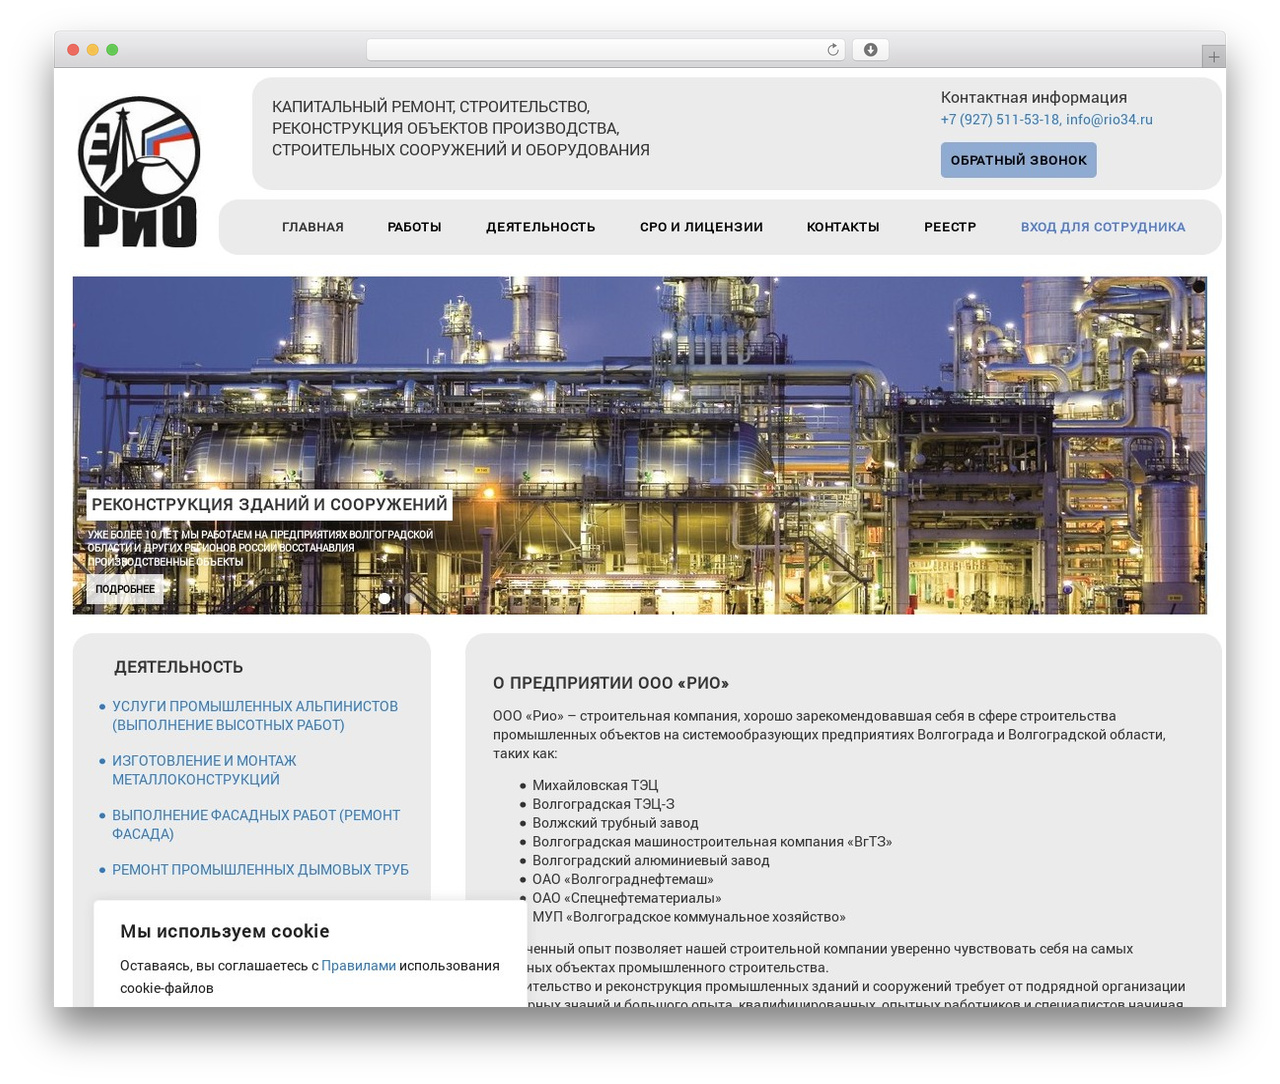The image size is (1280, 1084).
Task: Open the РАБОТЫ menu item
Action: 415,227
